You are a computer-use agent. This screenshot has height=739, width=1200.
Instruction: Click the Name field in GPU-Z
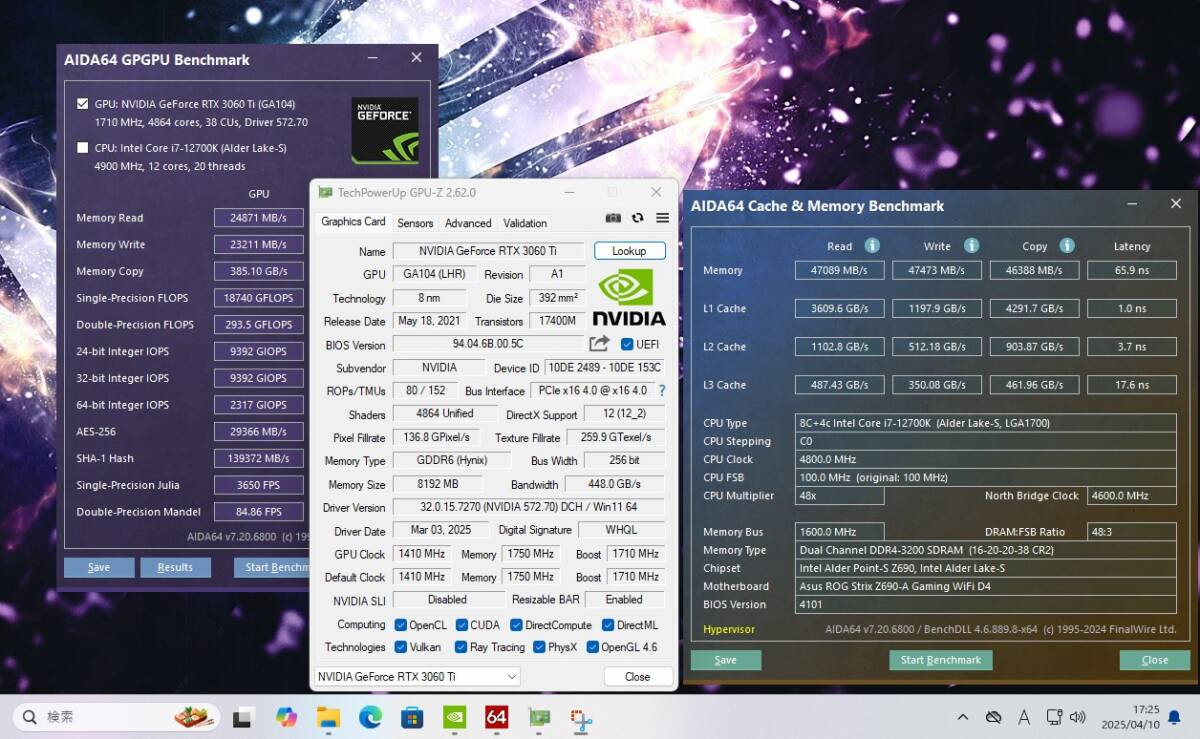pyautogui.click(x=489, y=251)
